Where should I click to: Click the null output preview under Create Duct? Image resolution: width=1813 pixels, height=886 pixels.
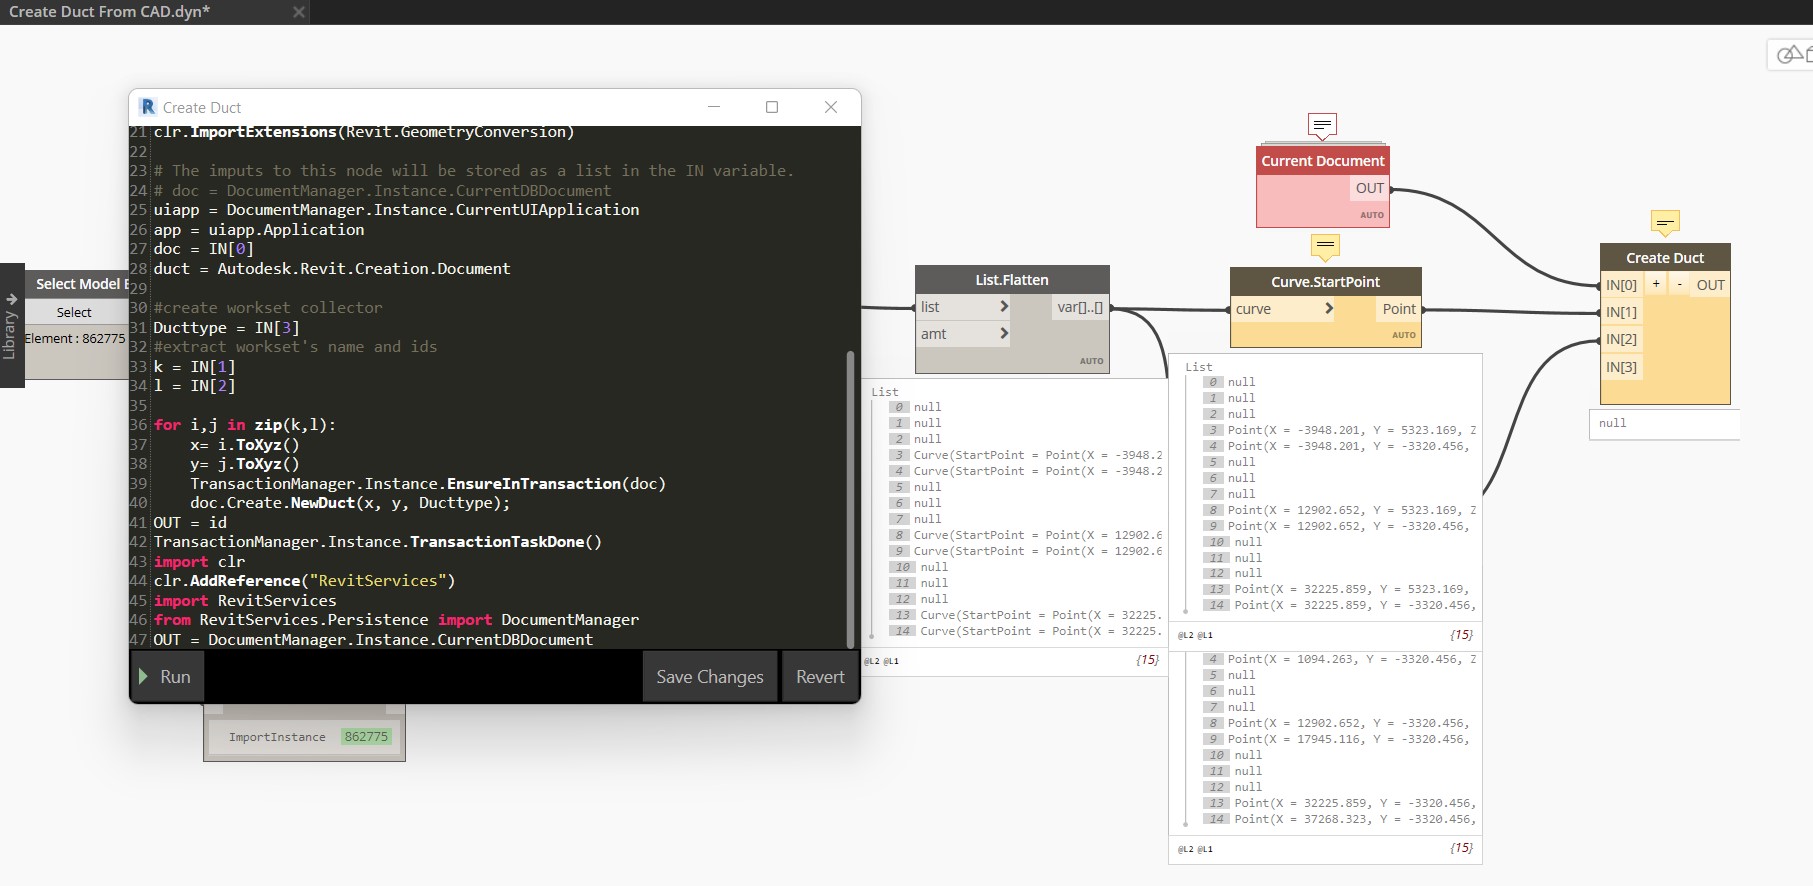click(x=1664, y=423)
